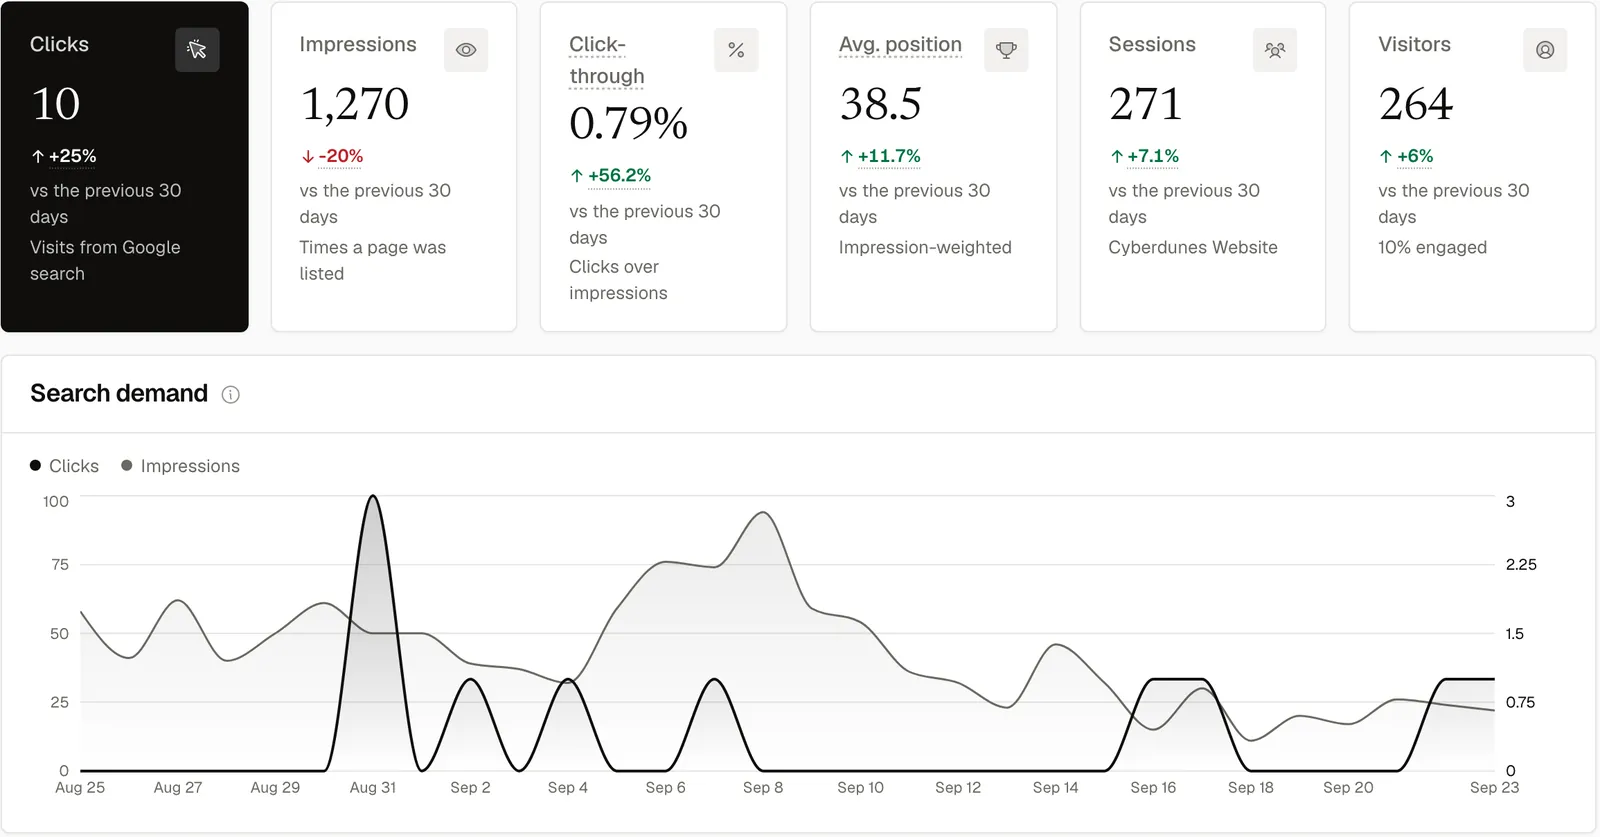Open the info icon next to Search demand

[230, 395]
